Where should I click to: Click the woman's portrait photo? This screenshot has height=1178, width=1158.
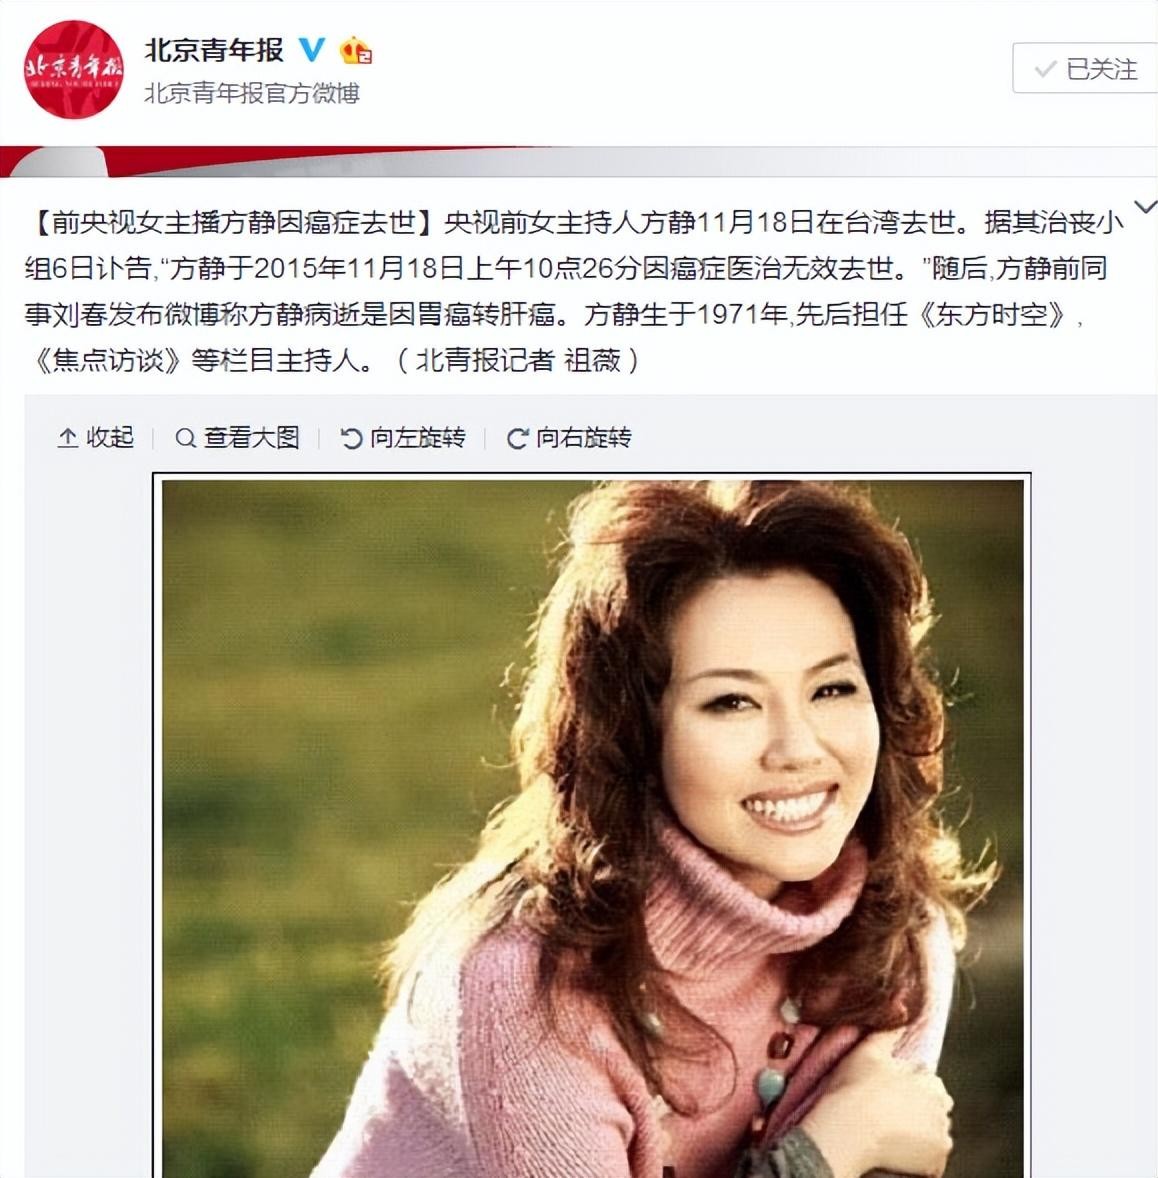point(592,826)
